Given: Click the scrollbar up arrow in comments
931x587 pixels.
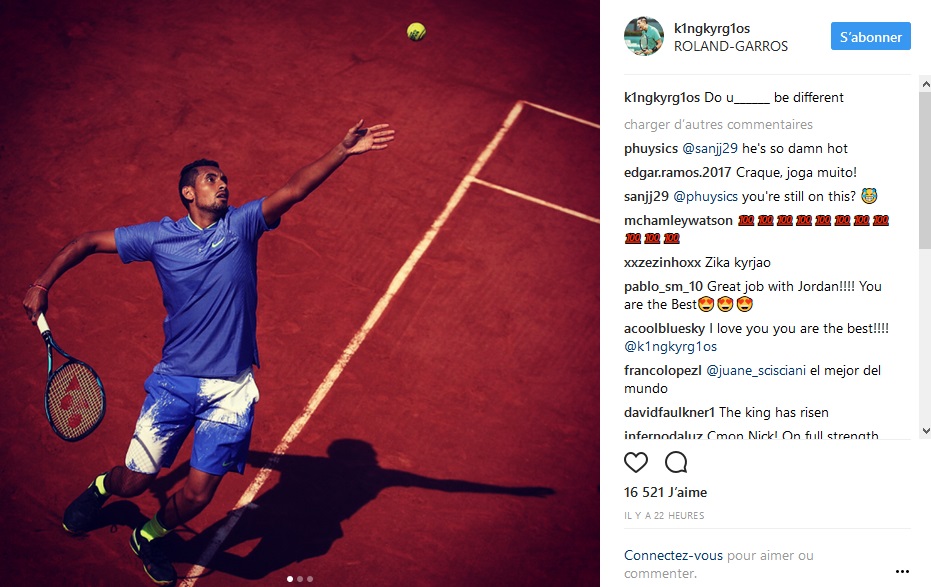Looking at the screenshot, I should click(x=925, y=84).
